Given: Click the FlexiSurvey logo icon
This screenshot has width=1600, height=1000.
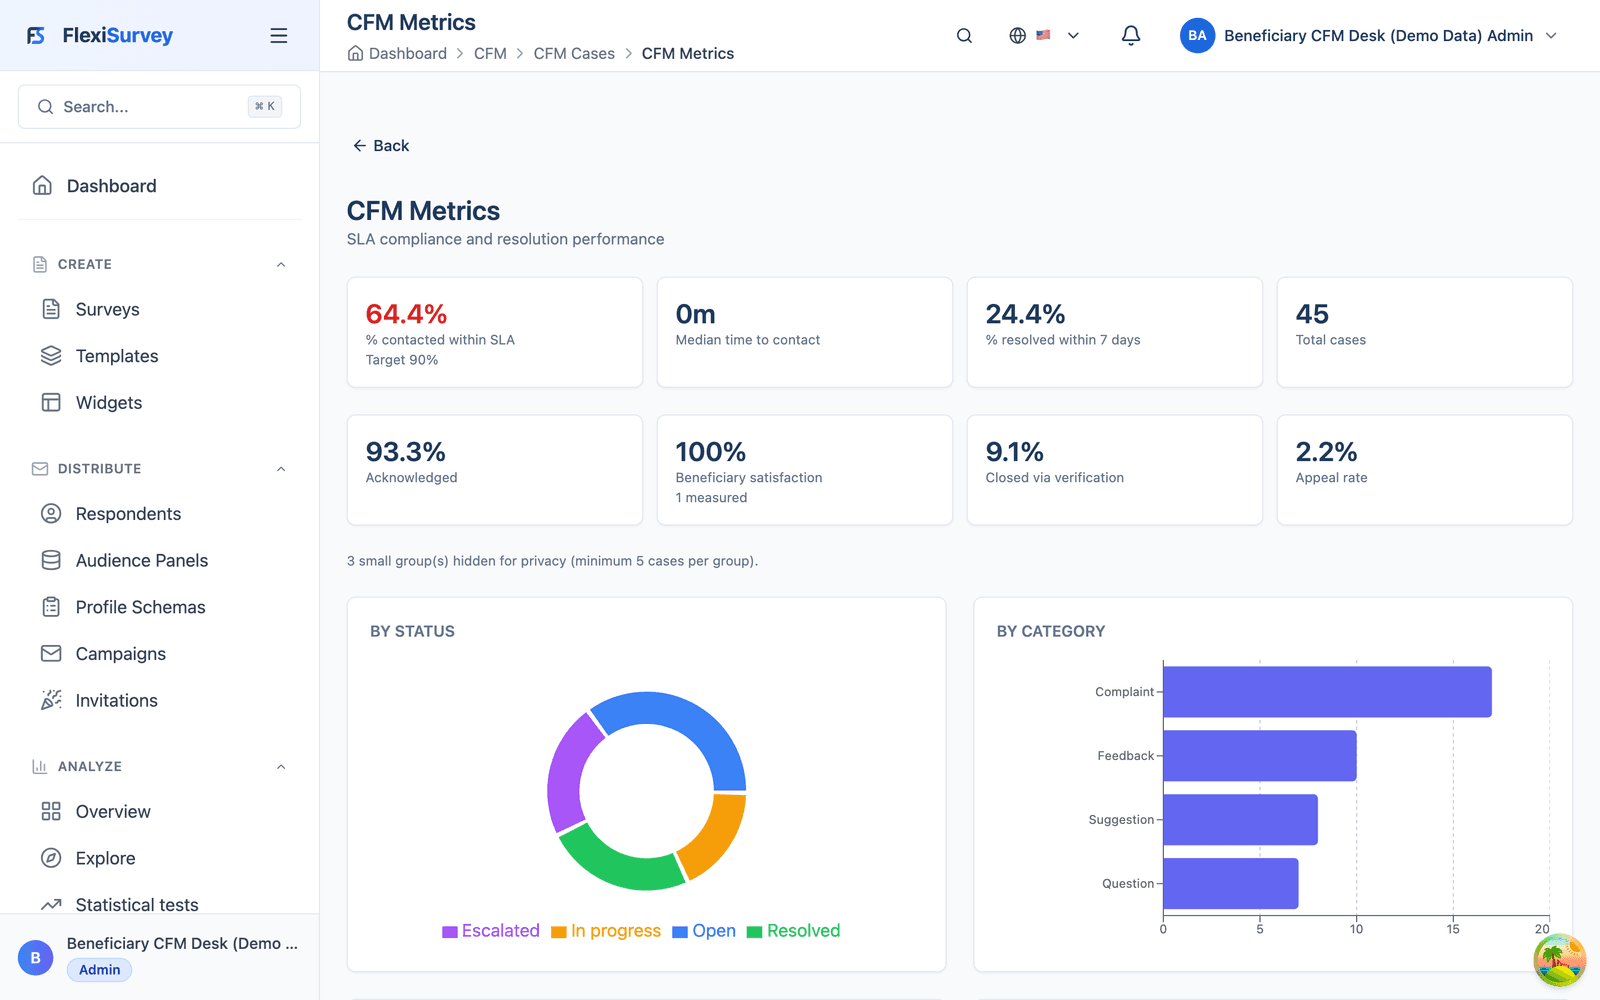Looking at the screenshot, I should click(x=36, y=36).
